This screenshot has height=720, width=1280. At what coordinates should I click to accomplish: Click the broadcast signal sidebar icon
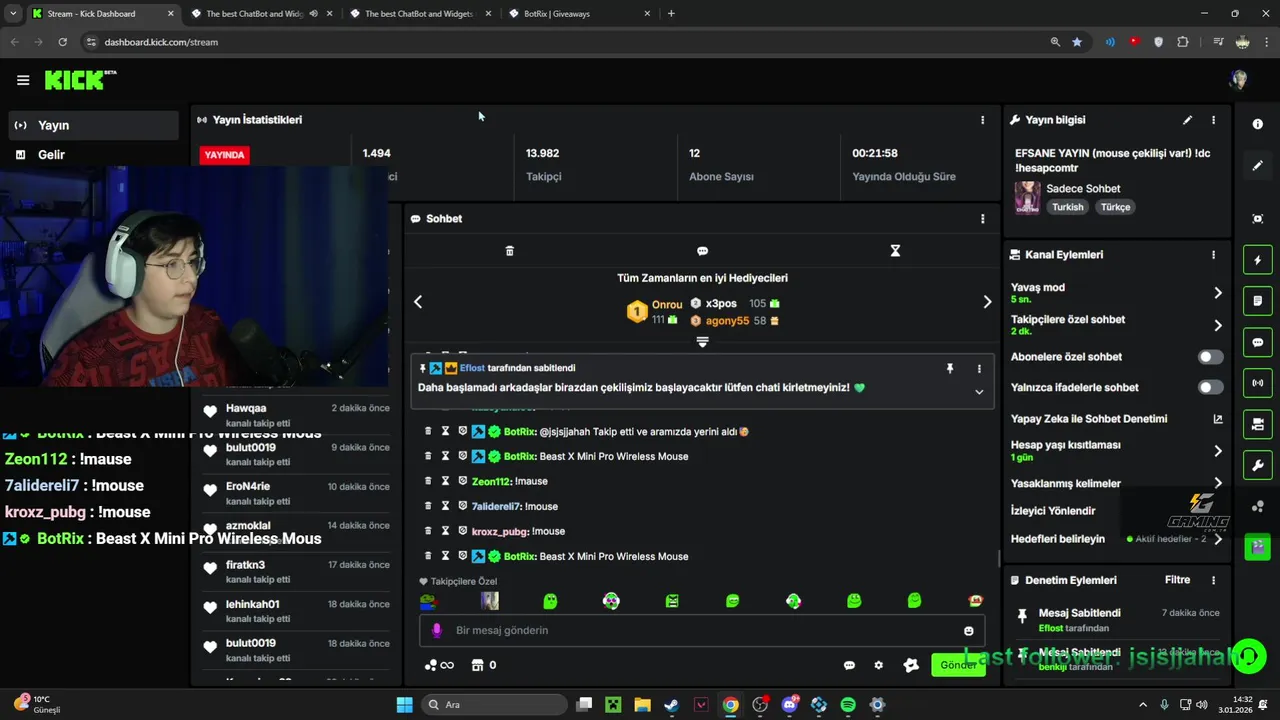[1257, 383]
